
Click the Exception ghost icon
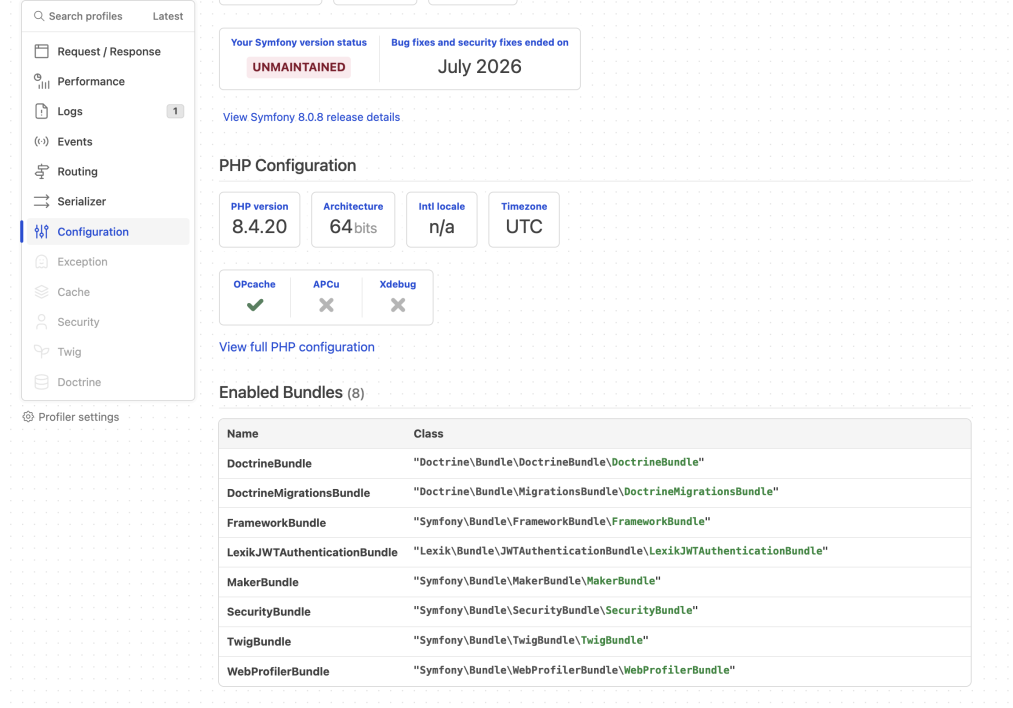click(x=41, y=262)
